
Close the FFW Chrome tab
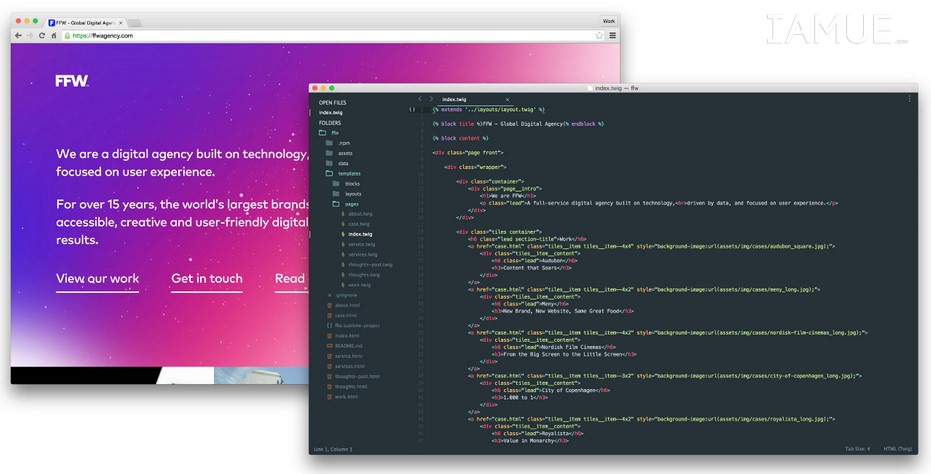click(x=121, y=23)
